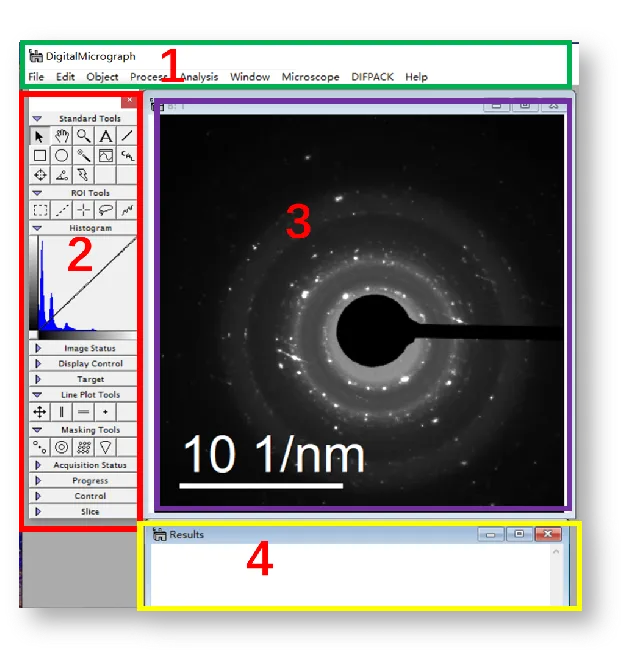
Task: Click the histogram grayscale gradient bar
Action: 85,335
